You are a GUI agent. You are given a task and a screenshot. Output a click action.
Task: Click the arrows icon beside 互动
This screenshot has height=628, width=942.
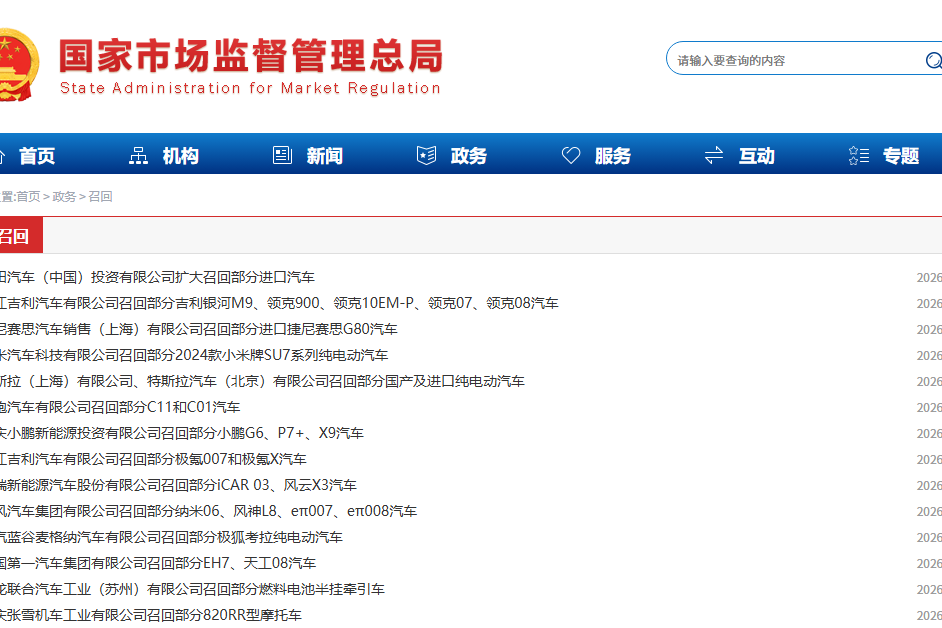714,156
